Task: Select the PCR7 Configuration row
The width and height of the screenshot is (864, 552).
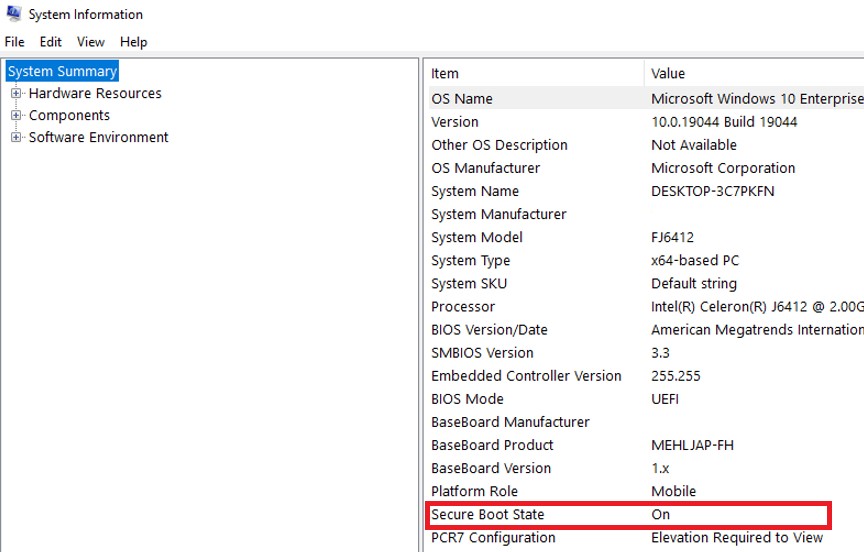Action: coord(646,538)
